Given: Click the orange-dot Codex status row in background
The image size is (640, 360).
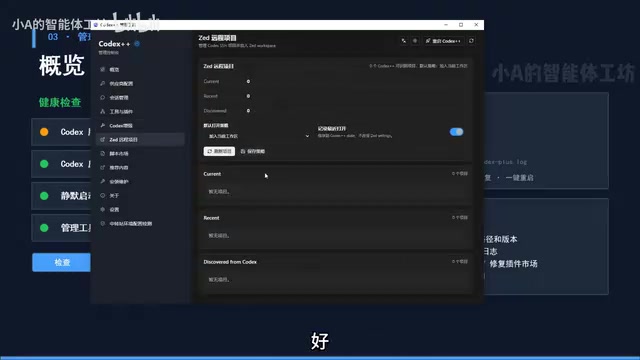Looking at the screenshot, I should click(61, 132).
